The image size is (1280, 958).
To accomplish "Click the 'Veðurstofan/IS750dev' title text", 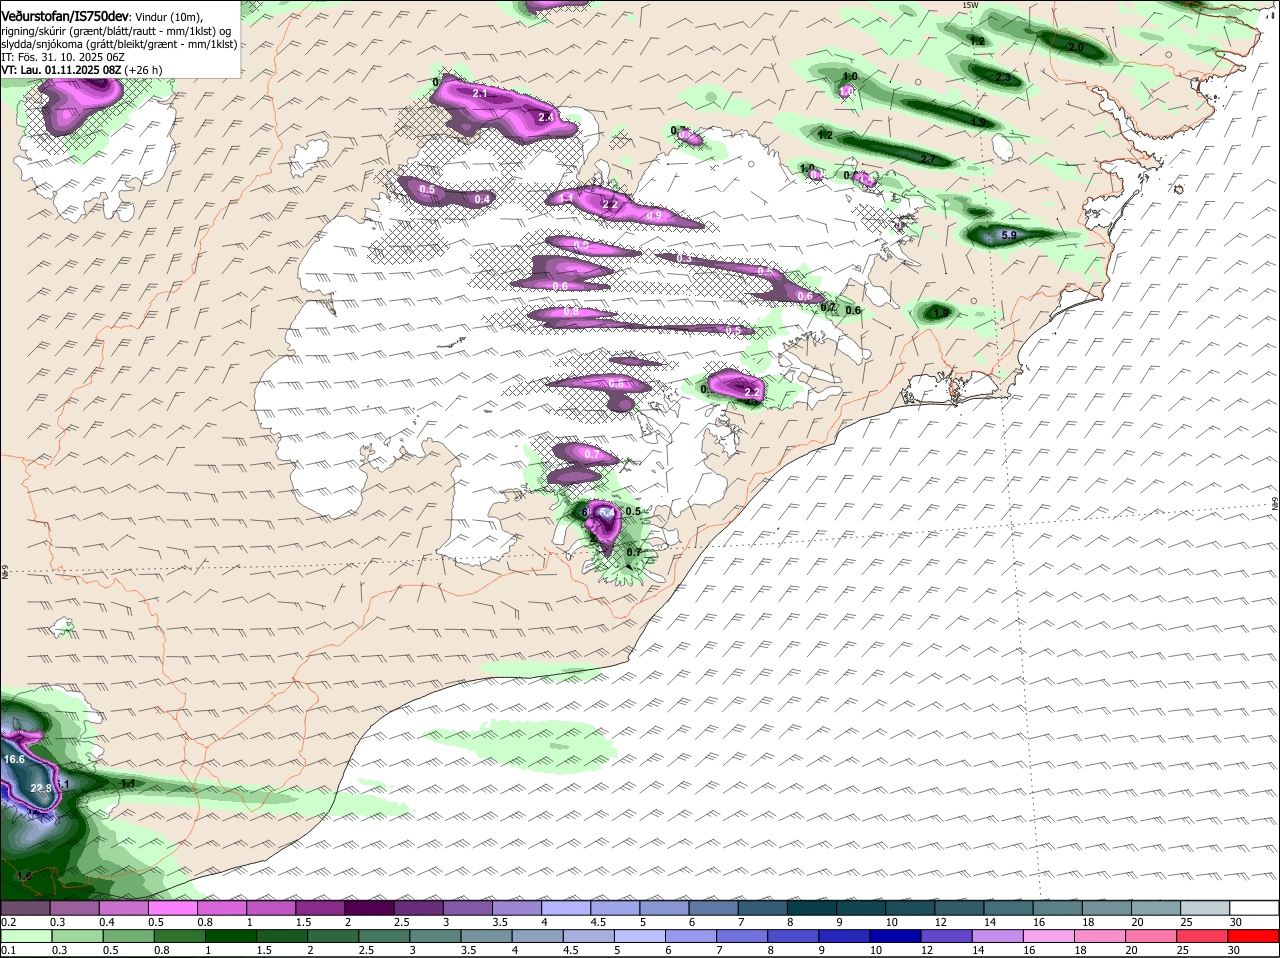I will click(65, 17).
